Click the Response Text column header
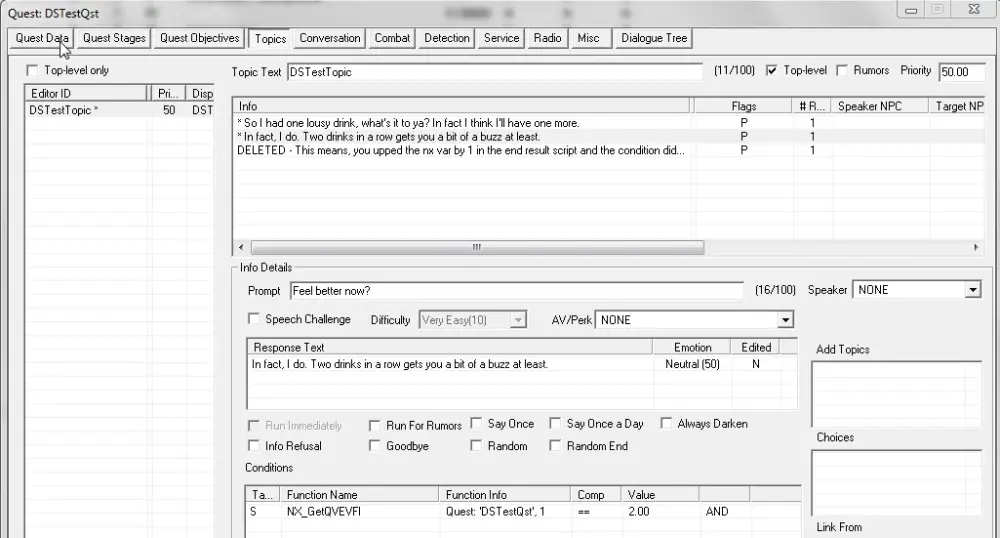The image size is (1000, 538). point(450,347)
